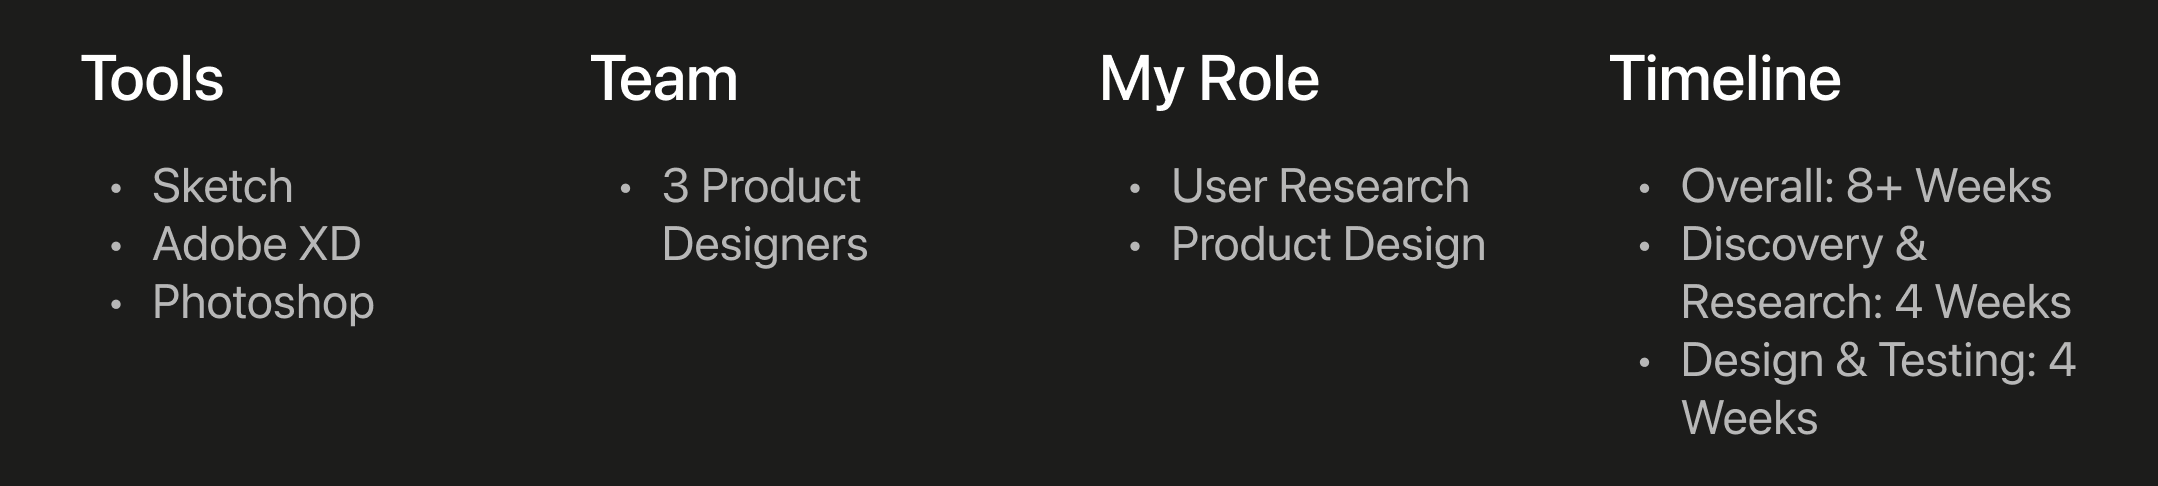
Task: Click the bullet beside Overall: 8+ Weeks
Action: click(1645, 188)
